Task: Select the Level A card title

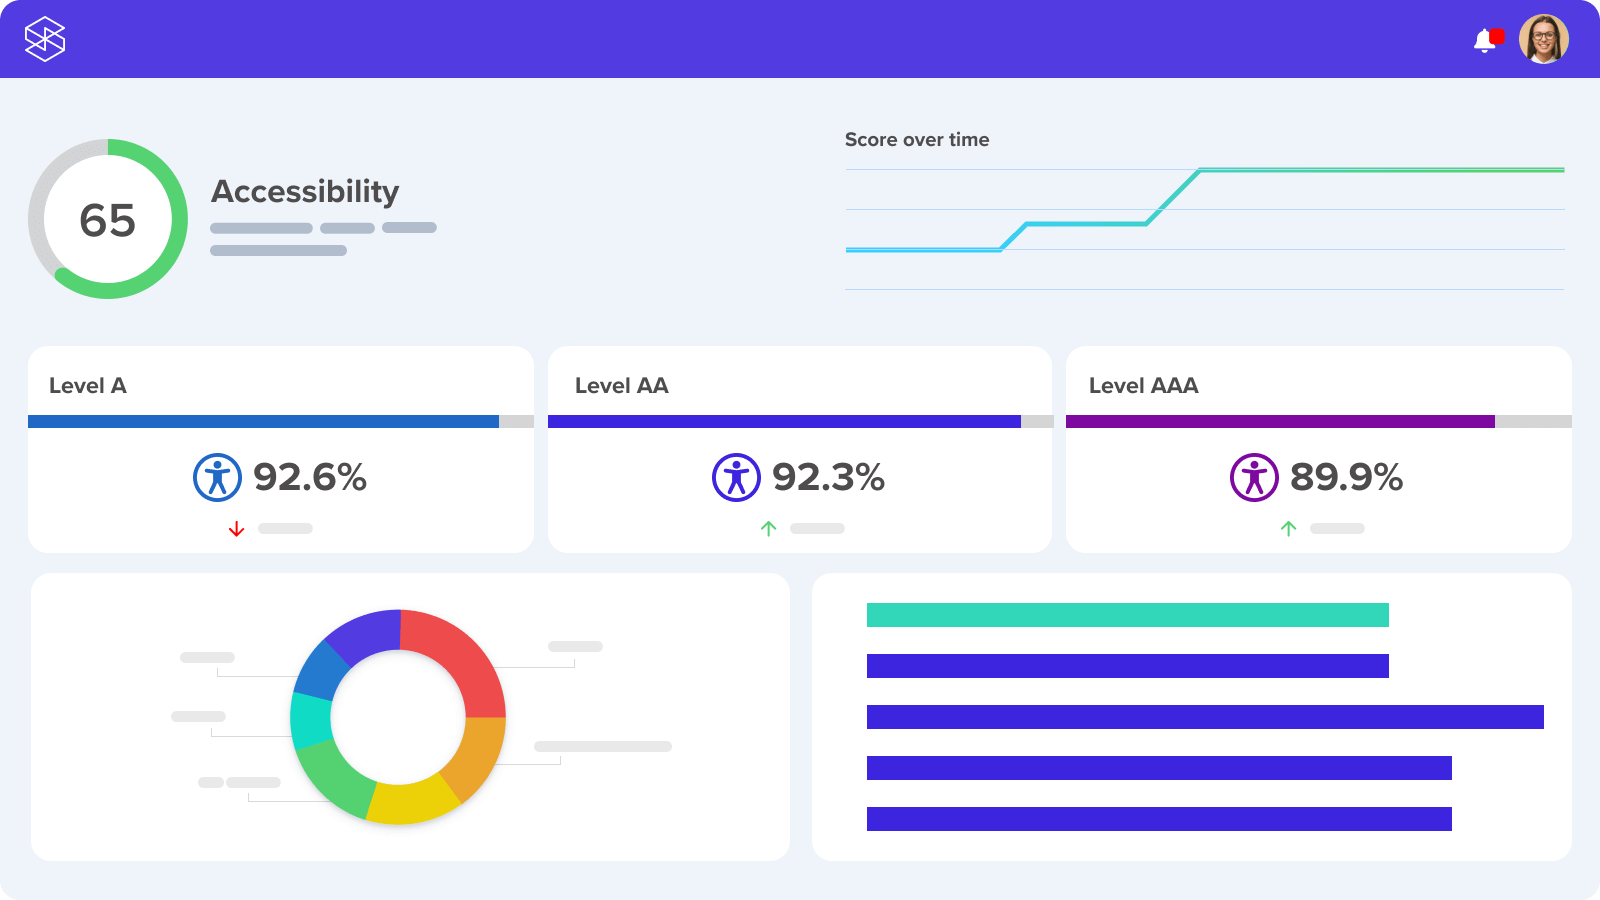Action: 88,386
